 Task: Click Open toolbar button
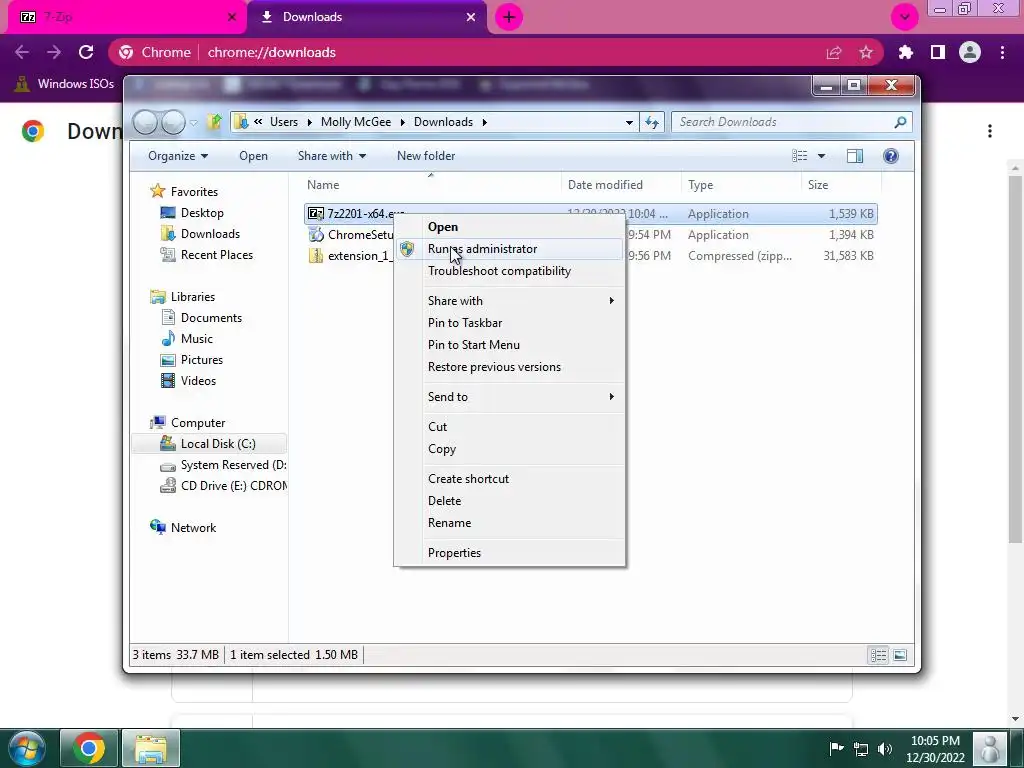pos(253,156)
